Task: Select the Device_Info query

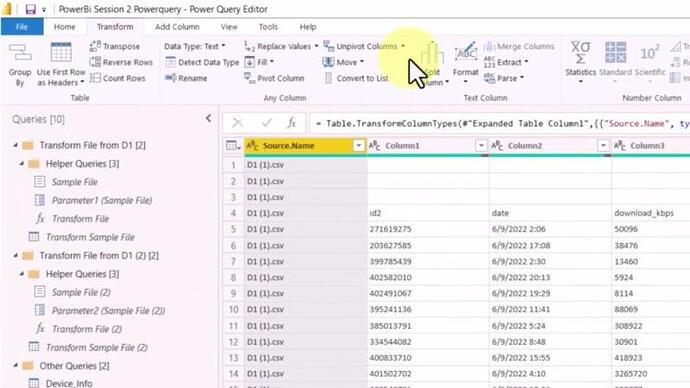Action: coord(69,383)
